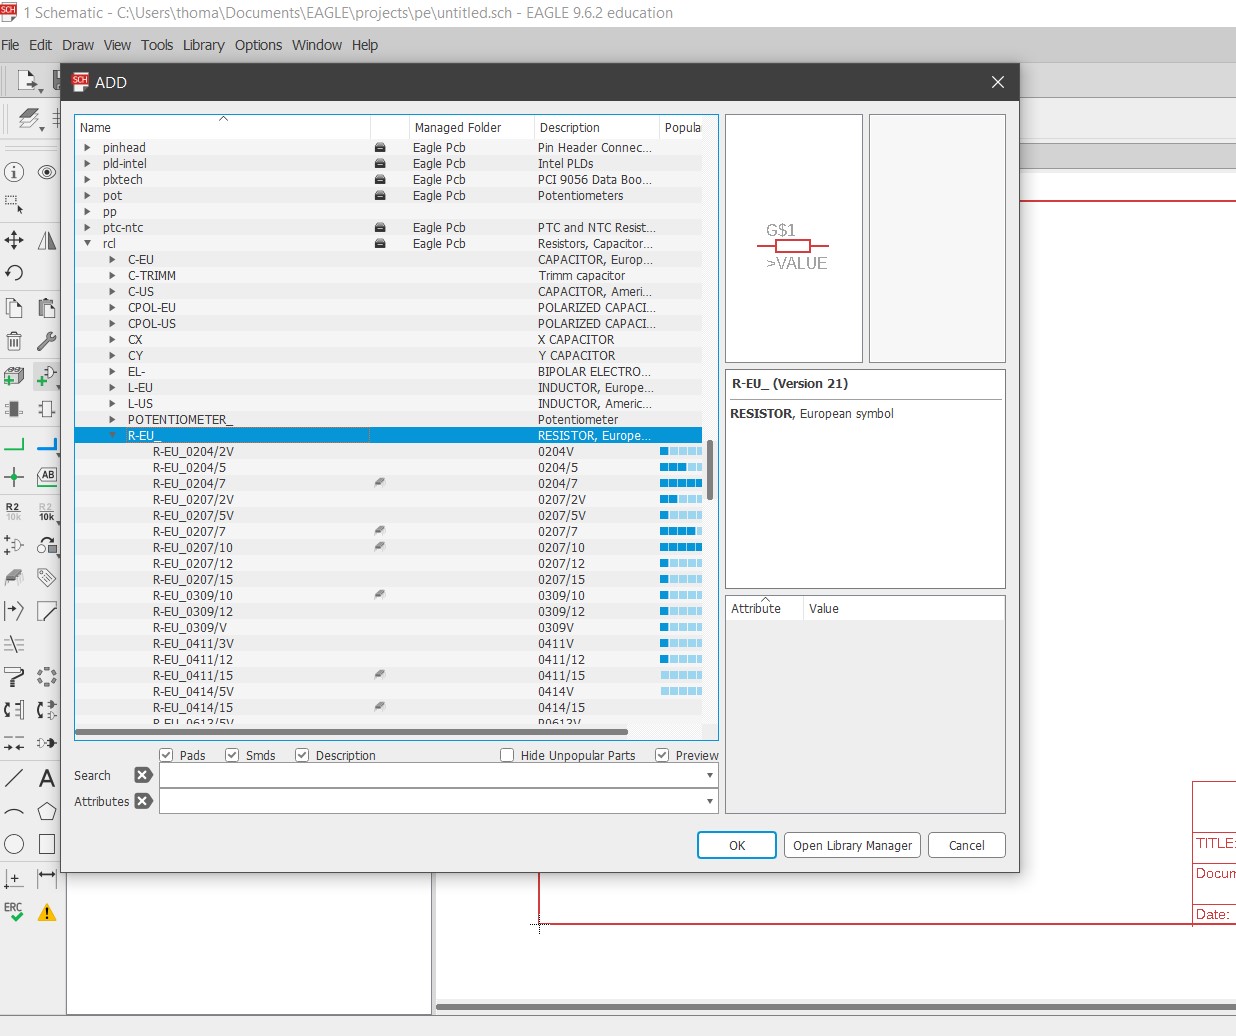This screenshot has height=1036, width=1236.
Task: Click the Junction tool icon
Action: [x=14, y=477]
